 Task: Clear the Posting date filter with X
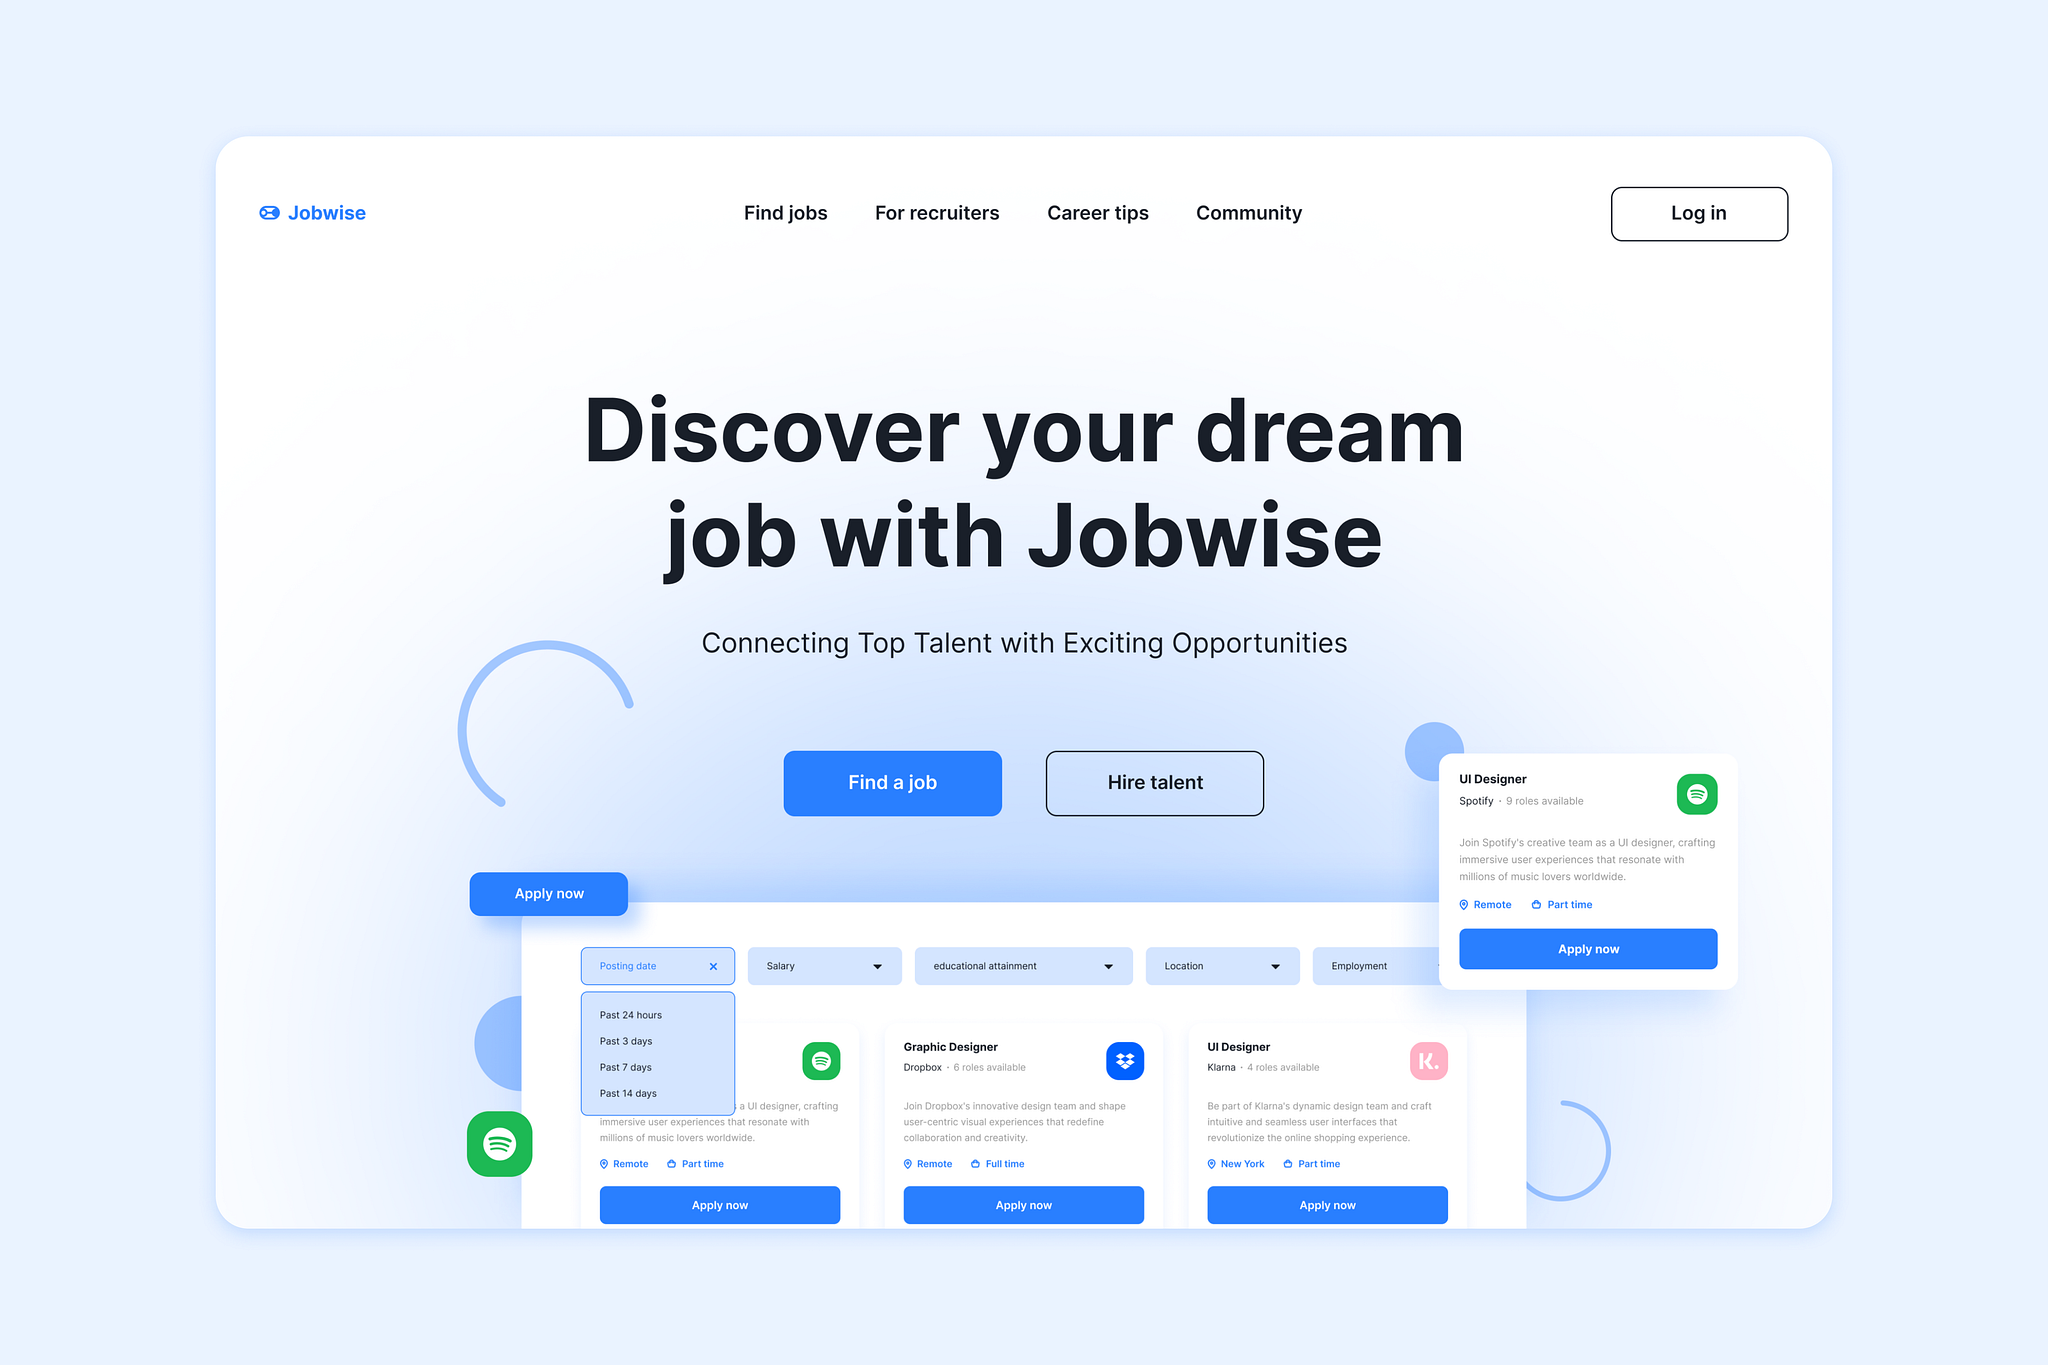click(713, 966)
